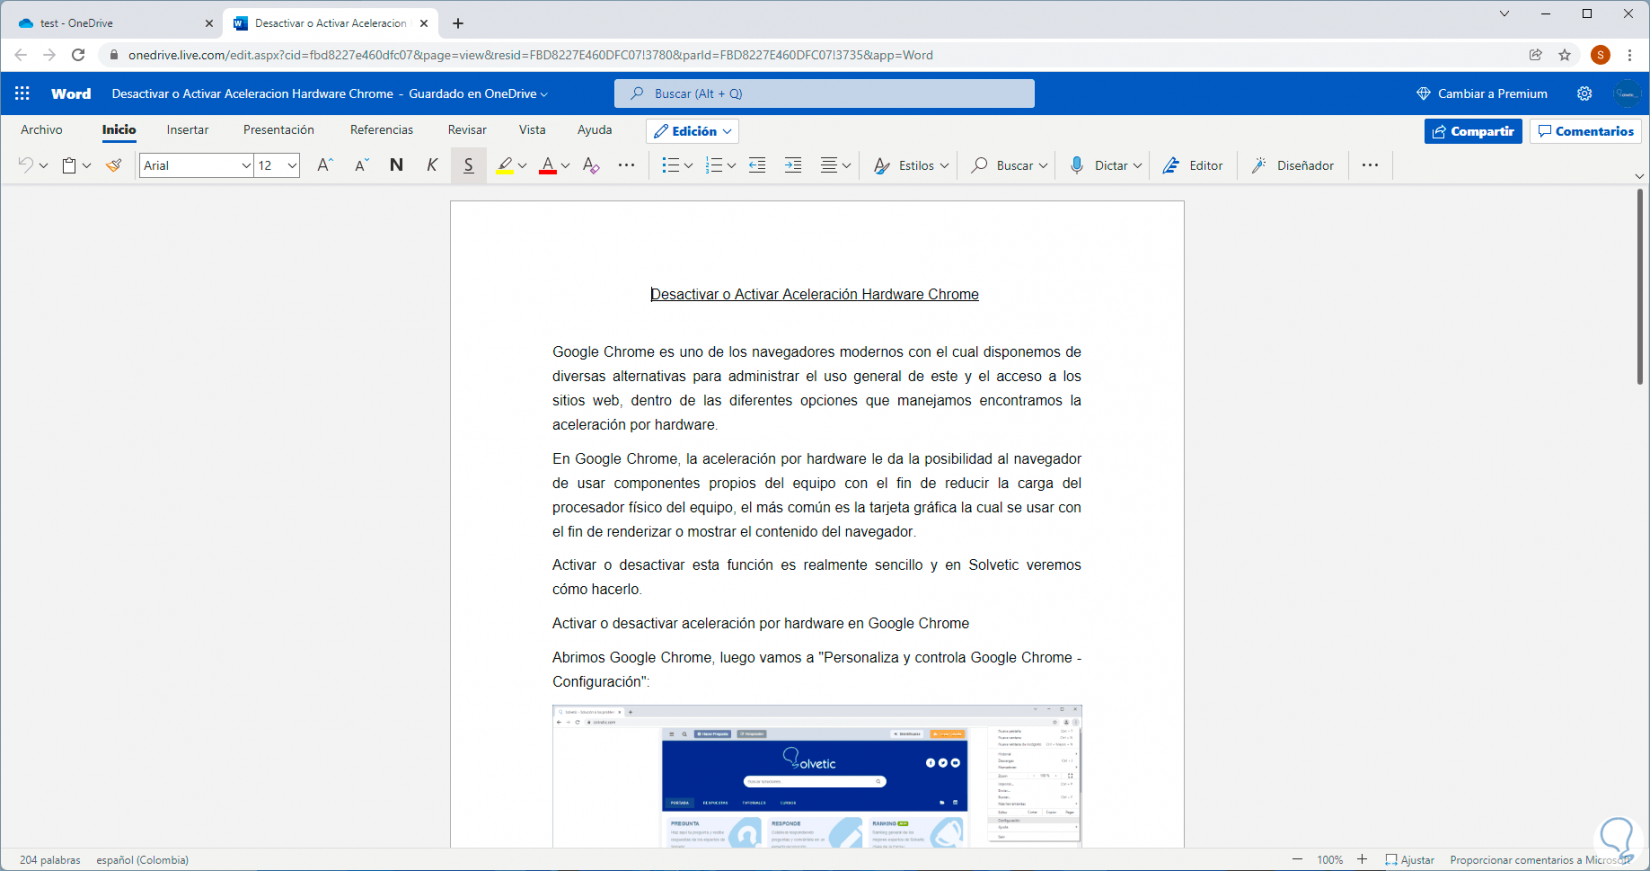Viewport: 1650px width, 871px height.
Task: Click the document vertical scrollbar
Action: tap(1640, 287)
